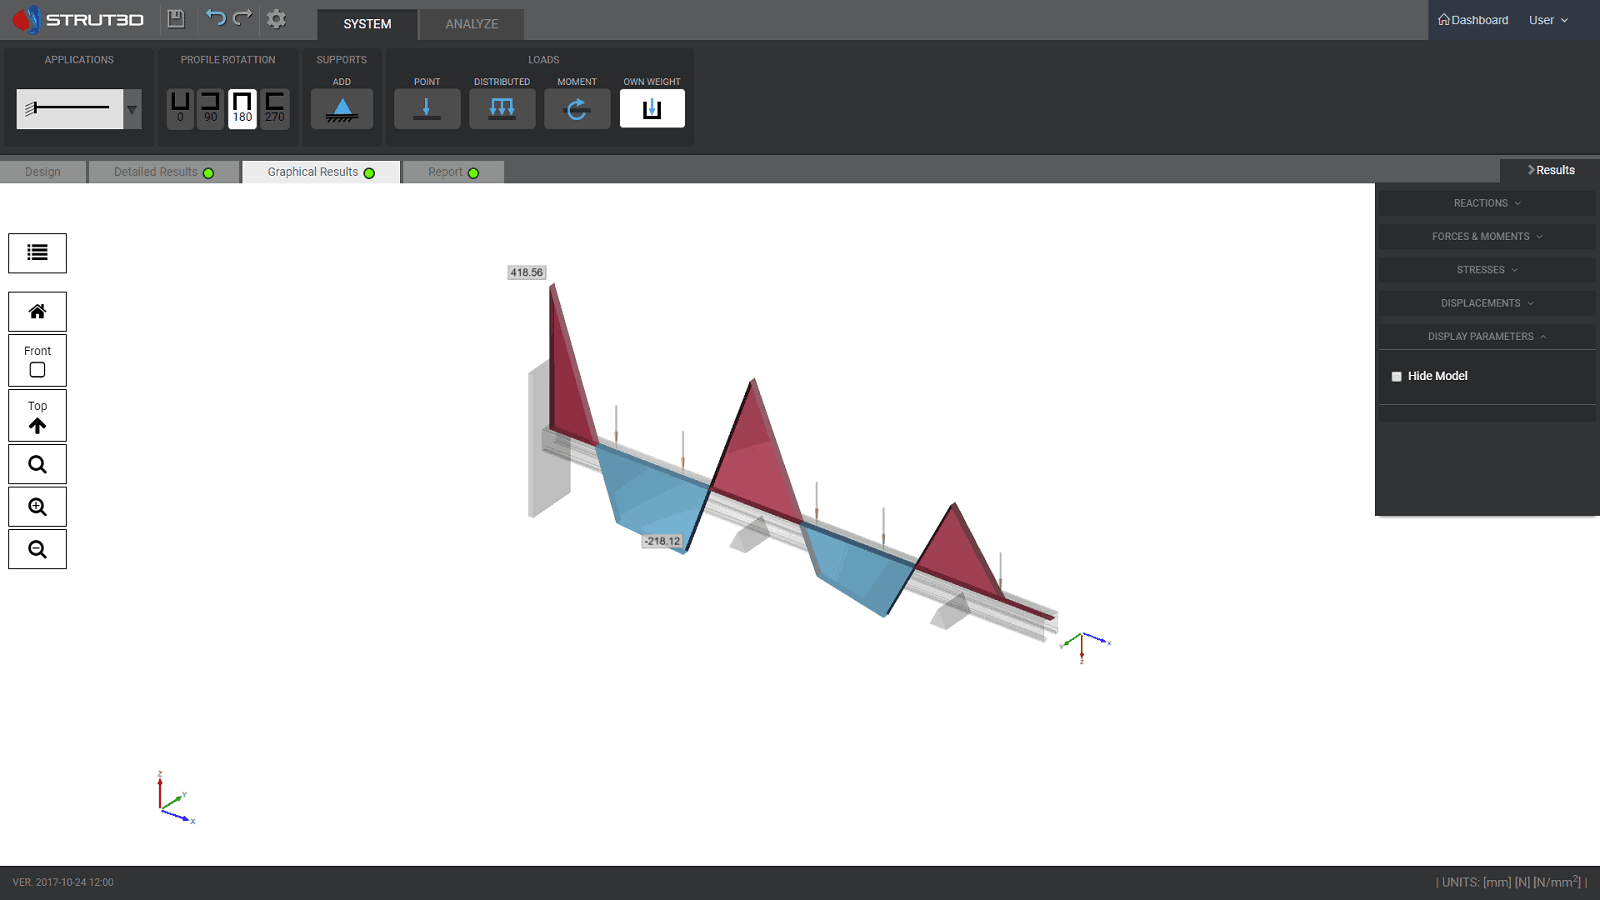
Task: Open the applications dropdown arrow
Action: coord(132,109)
